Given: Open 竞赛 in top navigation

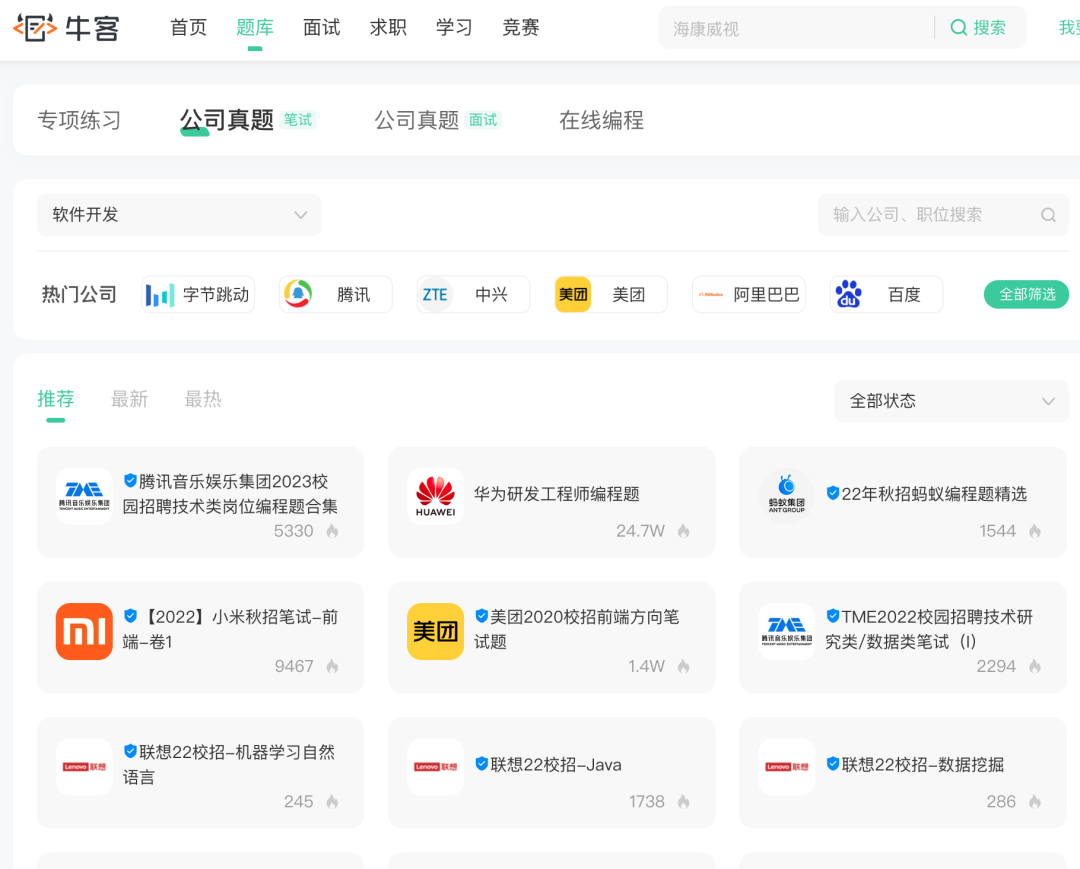Looking at the screenshot, I should coord(521,28).
